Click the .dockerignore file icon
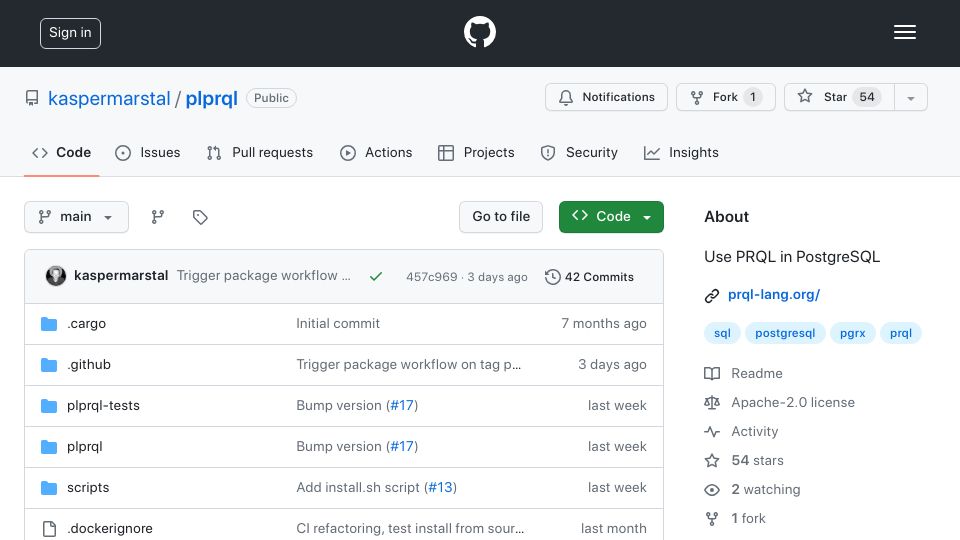The image size is (960, 540). (x=49, y=528)
